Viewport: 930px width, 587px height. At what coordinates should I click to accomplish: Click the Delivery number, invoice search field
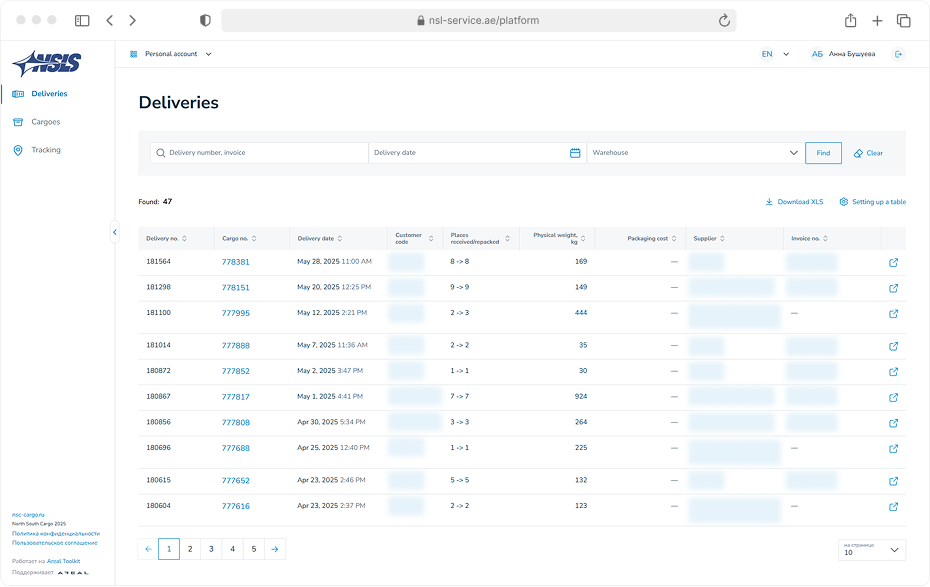(x=265, y=153)
